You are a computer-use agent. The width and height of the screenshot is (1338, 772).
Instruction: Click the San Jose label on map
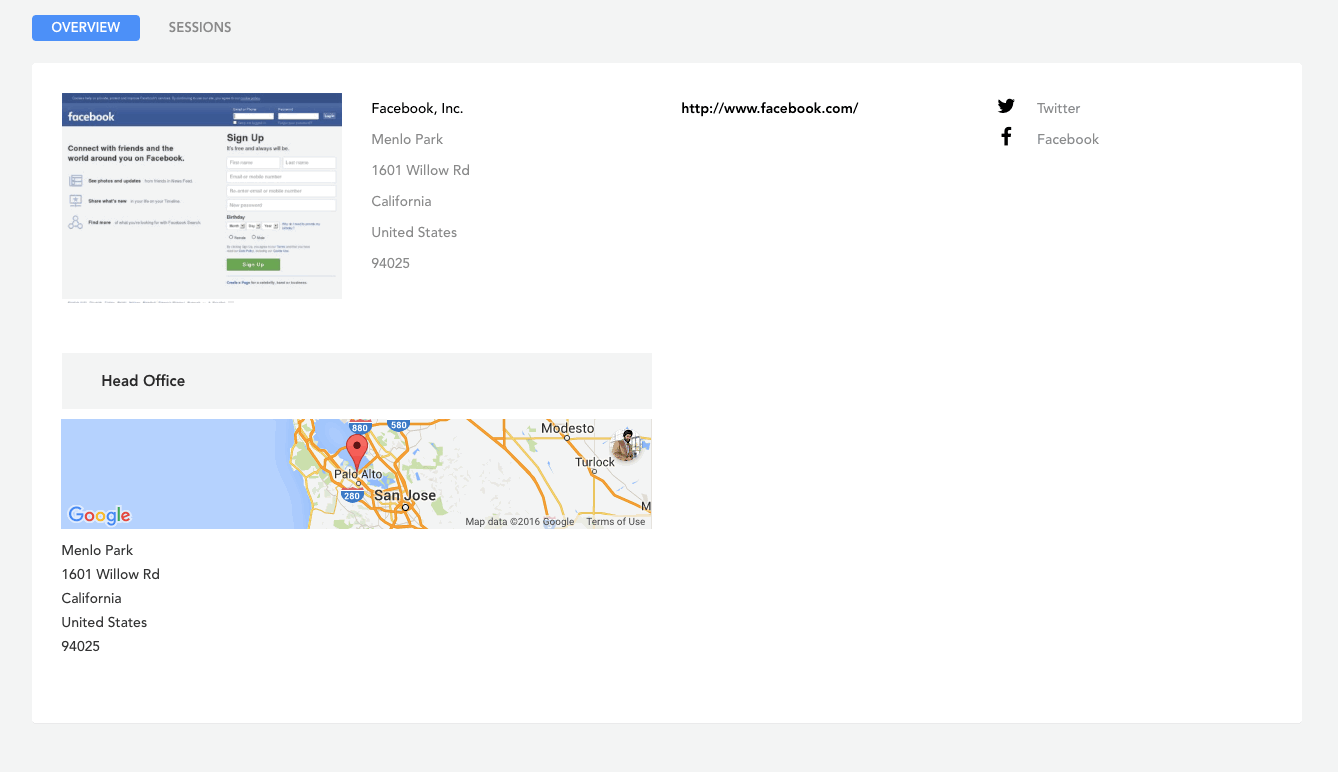(405, 496)
